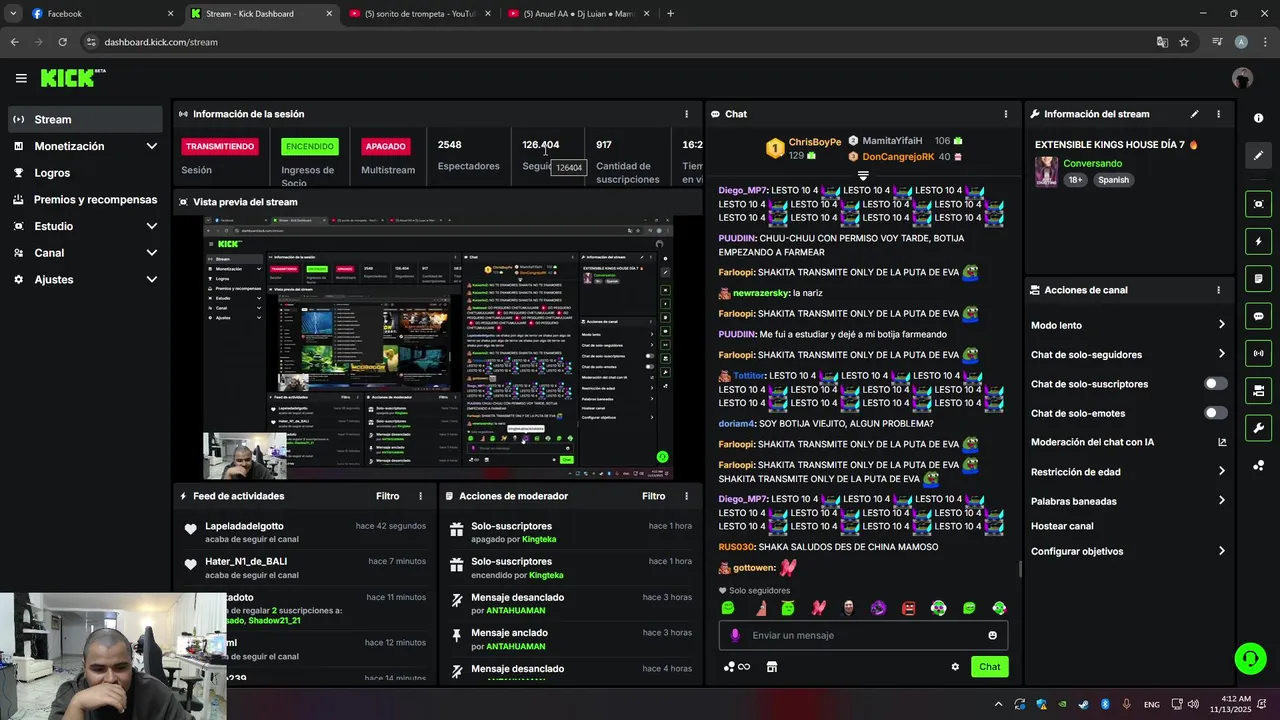The height and width of the screenshot is (720, 1280).
Task: Select Stream in the left sidebar
Action: pos(85,119)
